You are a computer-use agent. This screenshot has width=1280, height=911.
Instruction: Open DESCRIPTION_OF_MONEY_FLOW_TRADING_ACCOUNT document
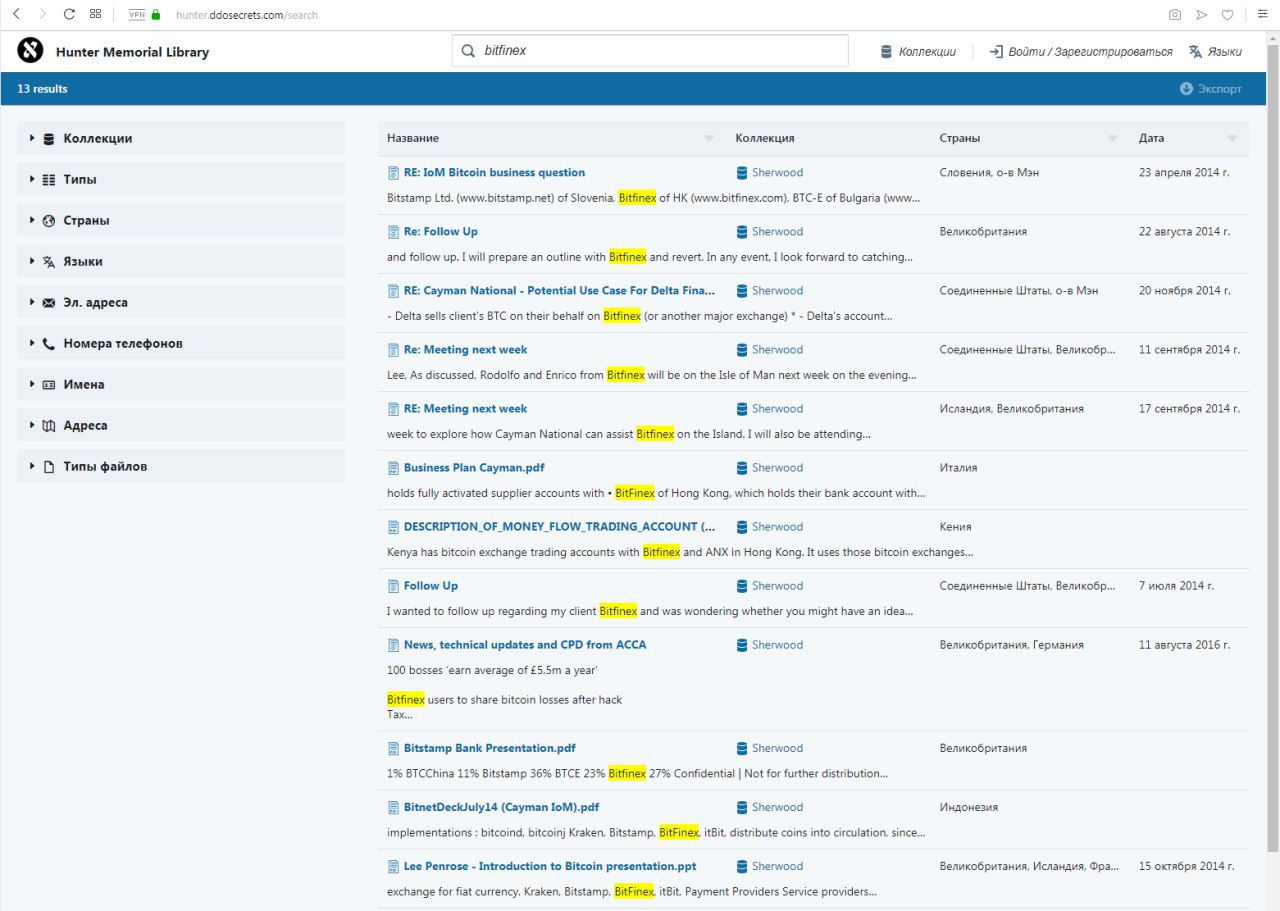[559, 527]
